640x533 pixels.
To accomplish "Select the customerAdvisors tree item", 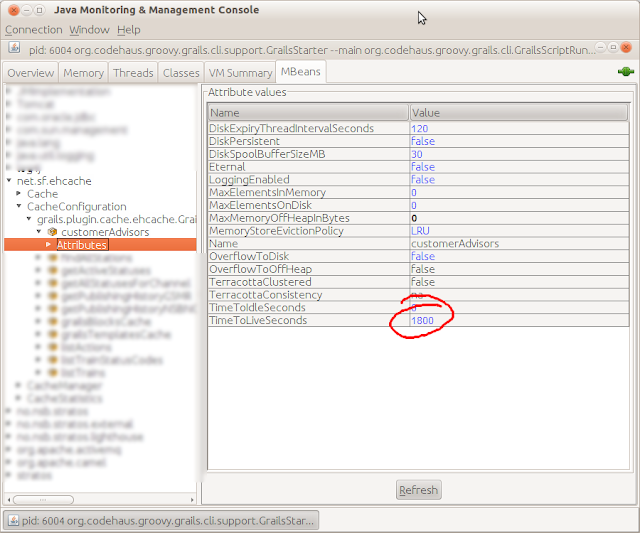I will tap(105, 232).
